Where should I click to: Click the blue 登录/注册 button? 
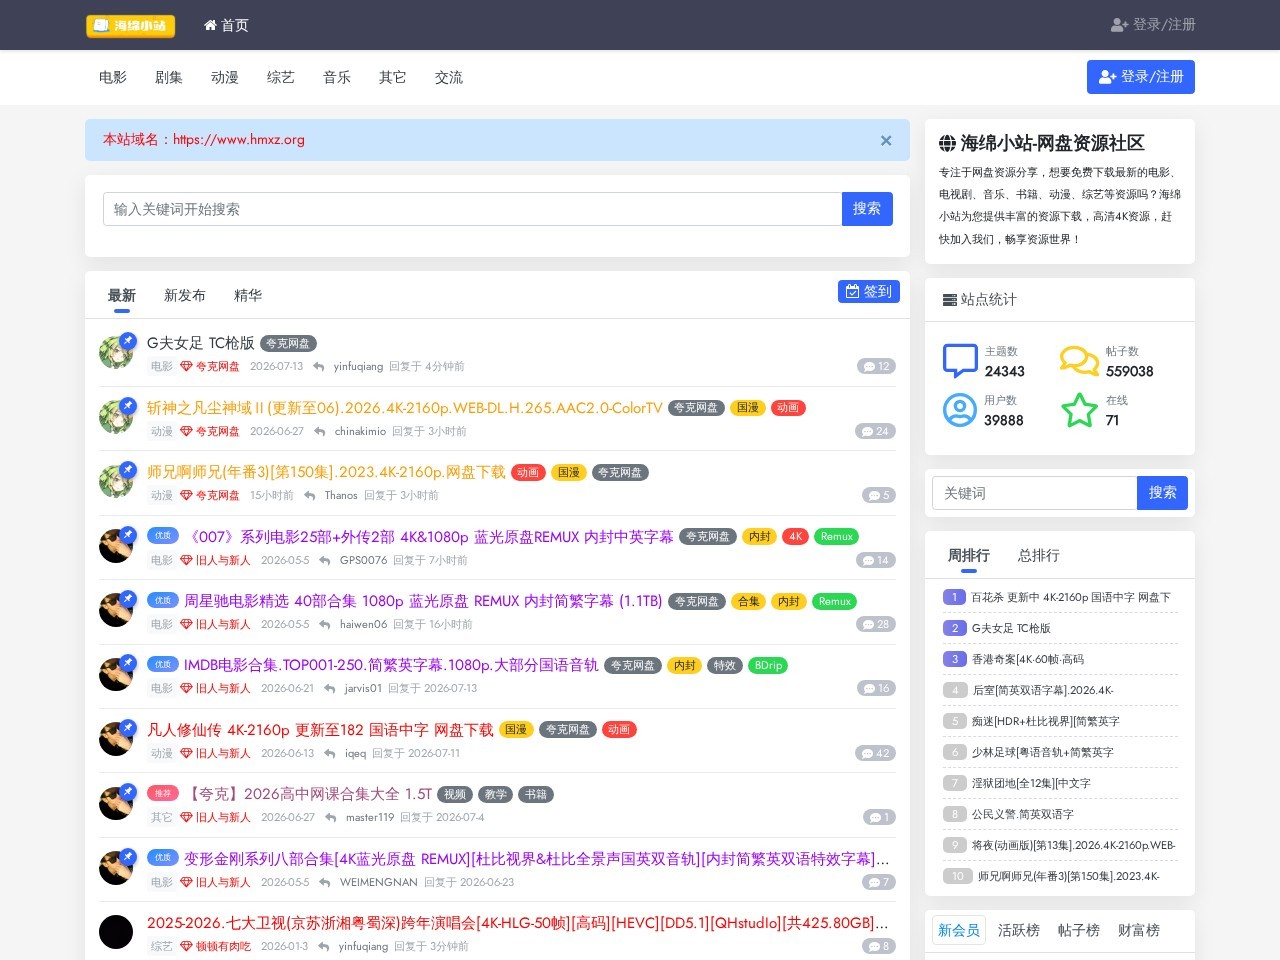click(x=1141, y=77)
